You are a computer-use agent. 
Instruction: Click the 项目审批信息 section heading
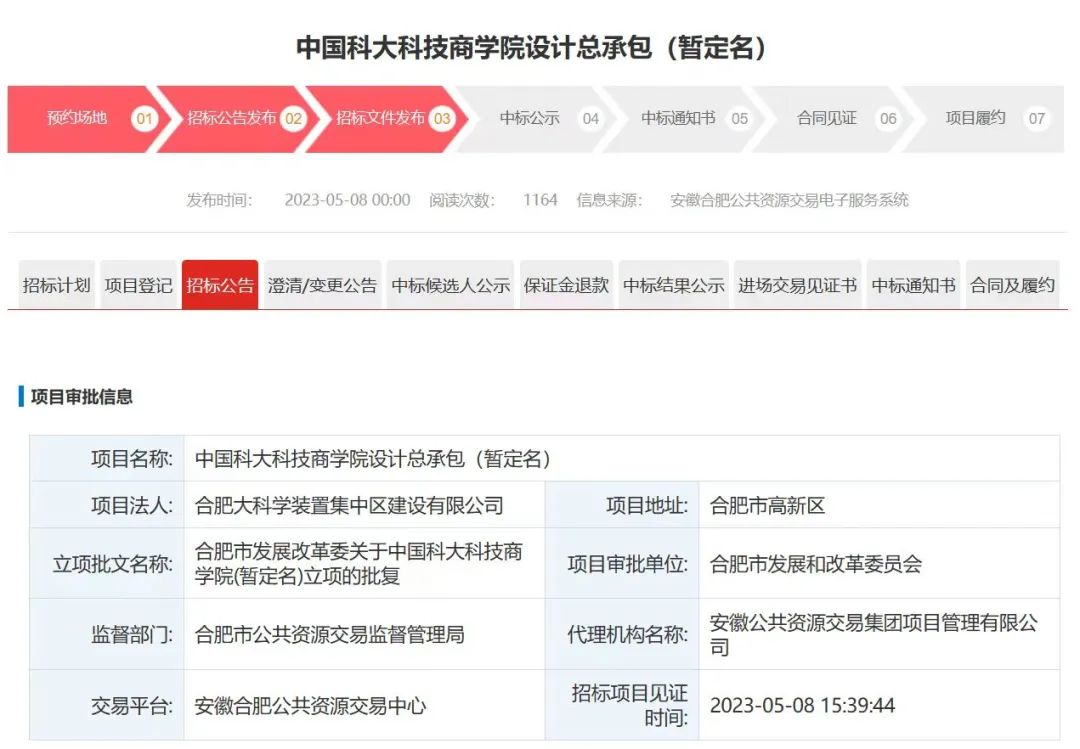tap(81, 397)
